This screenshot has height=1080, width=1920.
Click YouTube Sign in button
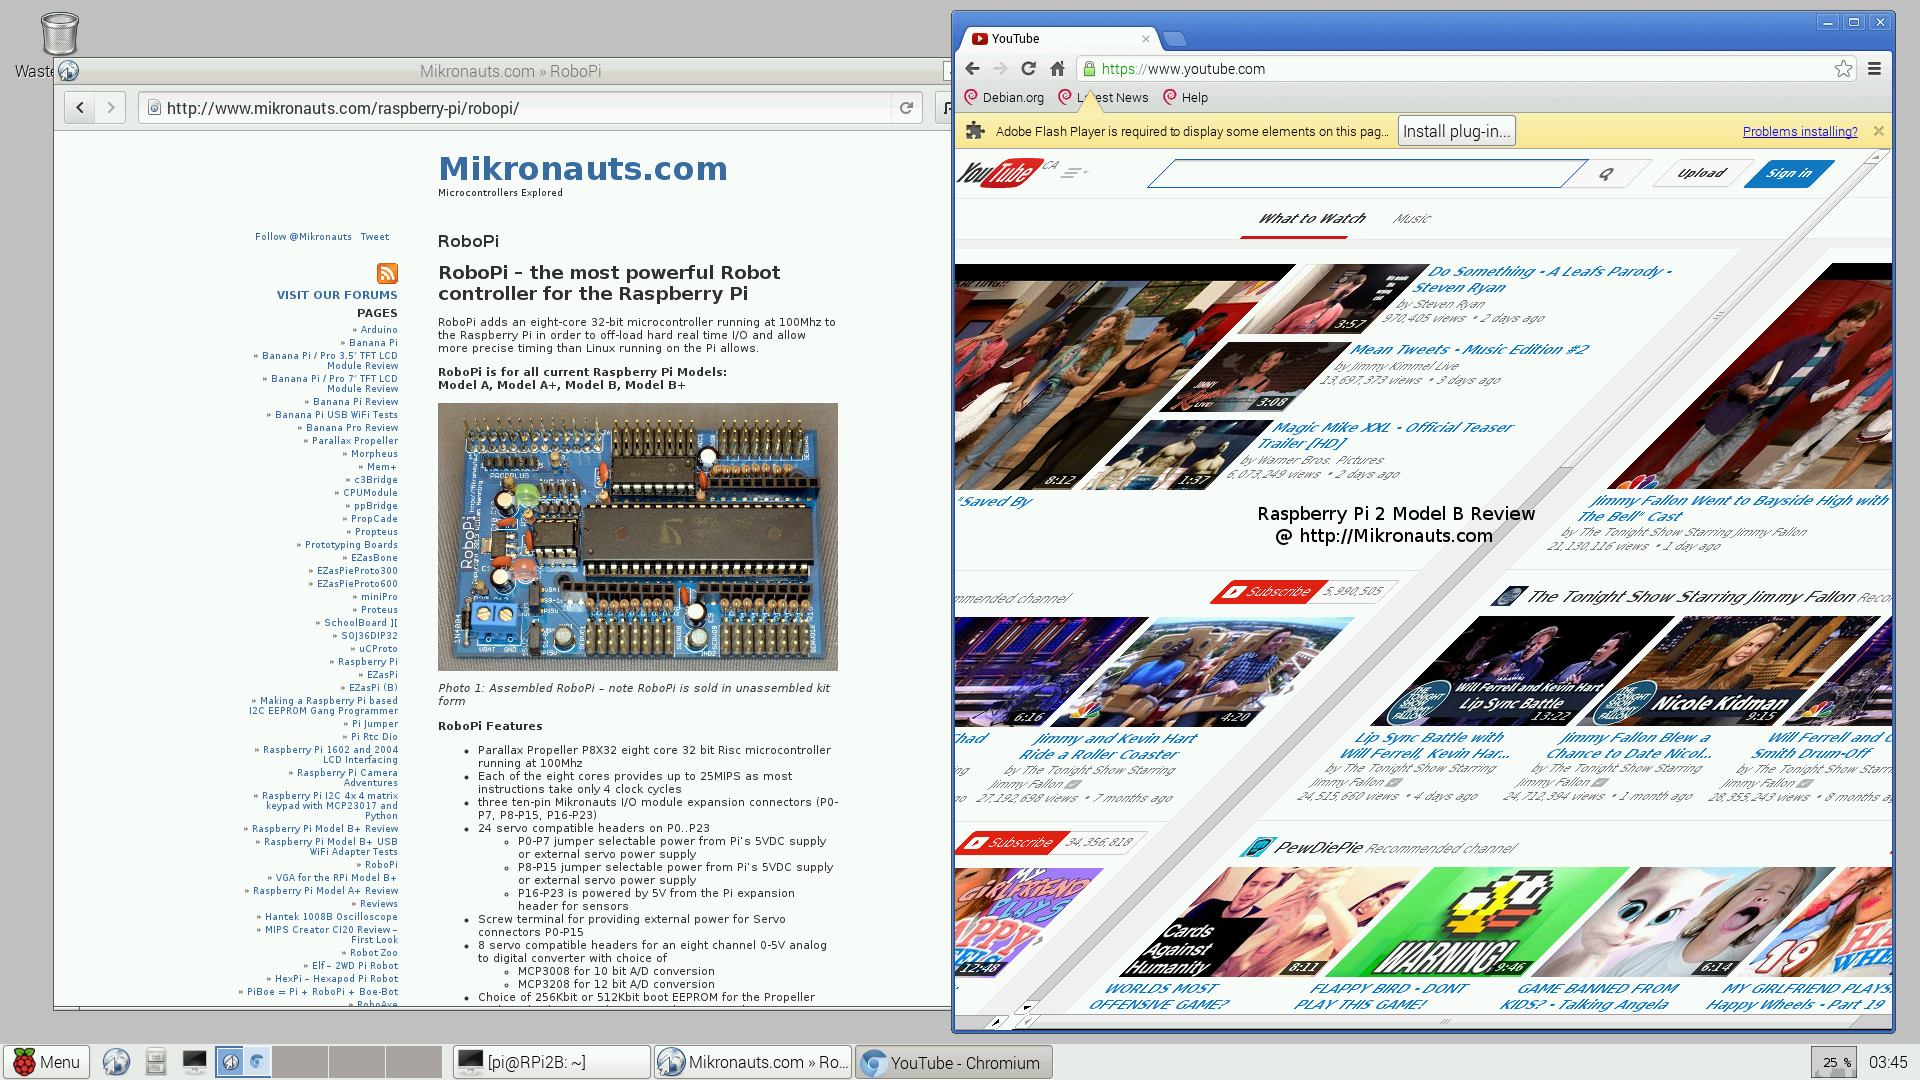click(x=1789, y=173)
